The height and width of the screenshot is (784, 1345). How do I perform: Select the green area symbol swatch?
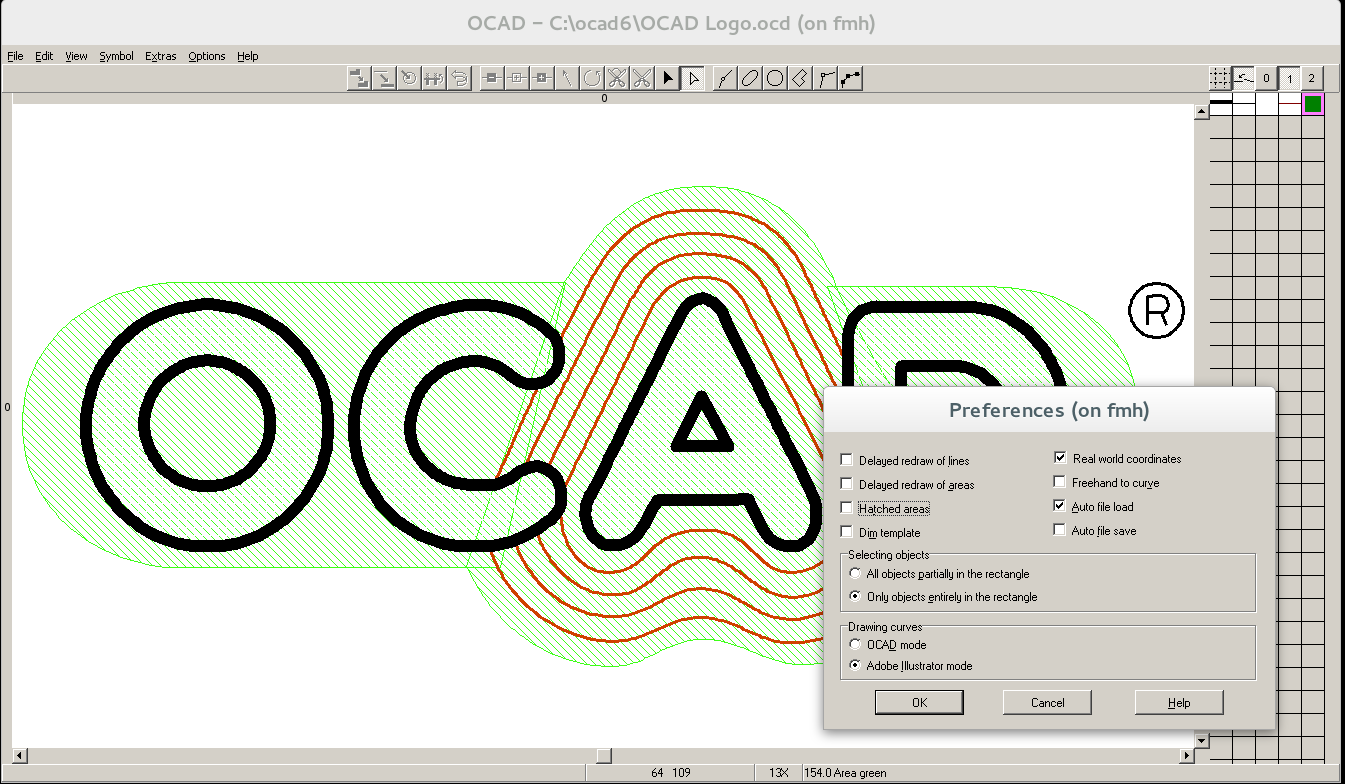[1313, 104]
